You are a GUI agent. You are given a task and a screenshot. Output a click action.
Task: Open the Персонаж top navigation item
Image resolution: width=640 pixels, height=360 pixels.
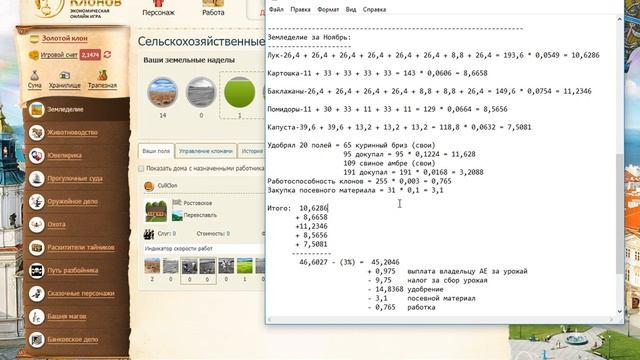tap(158, 9)
